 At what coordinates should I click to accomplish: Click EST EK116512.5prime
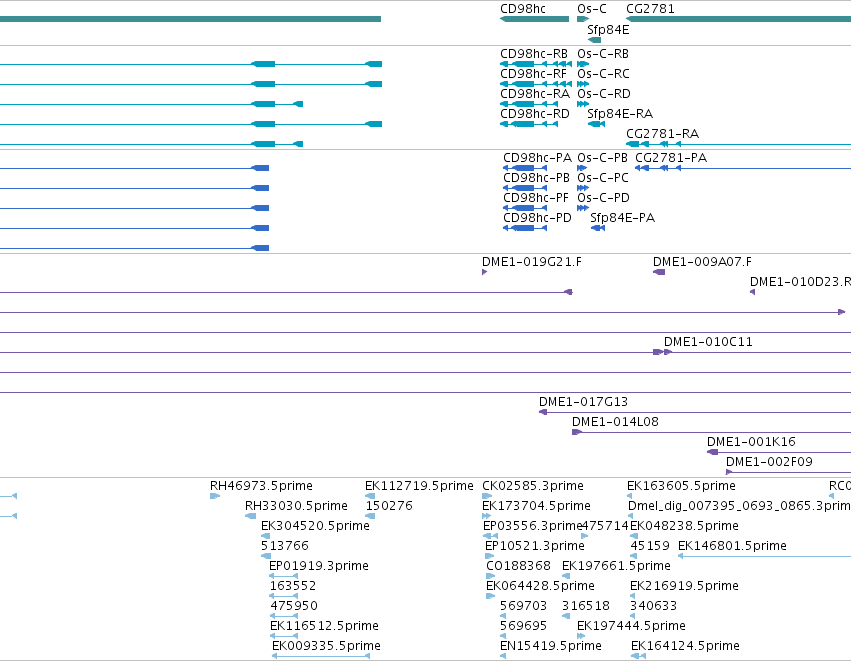tap(324, 627)
